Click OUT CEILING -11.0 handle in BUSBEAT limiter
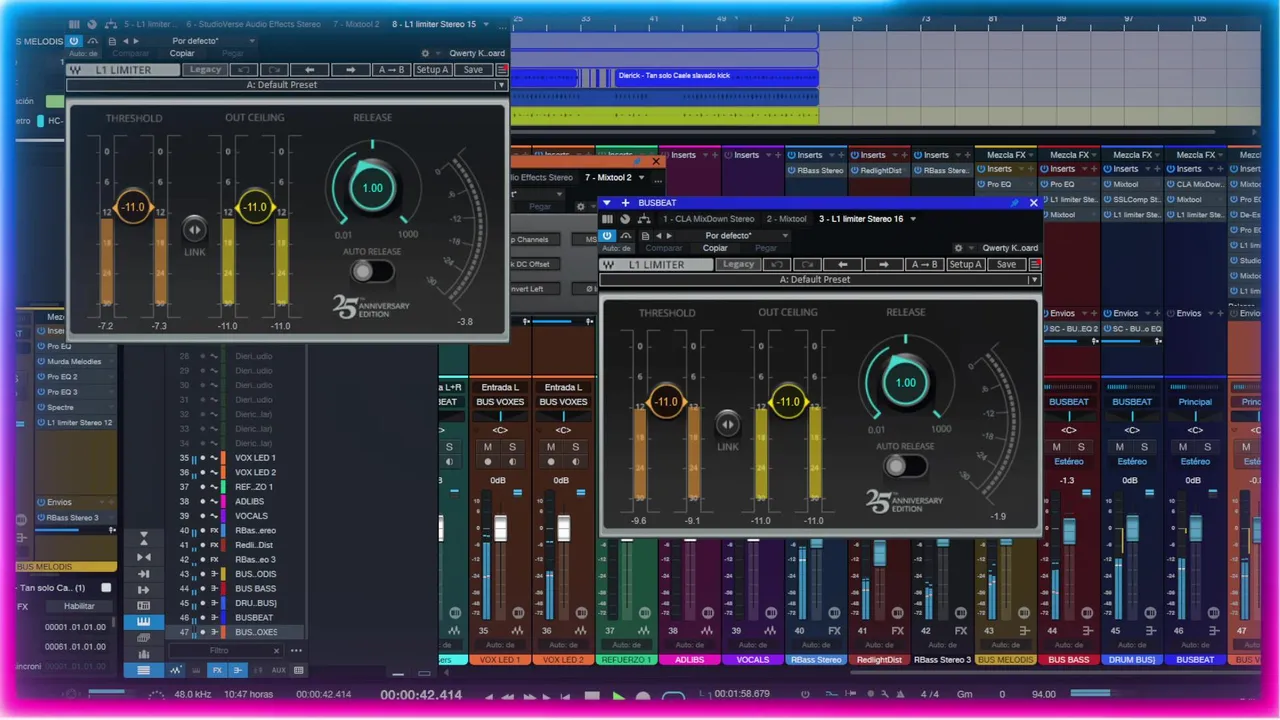The width and height of the screenshot is (1280, 720). [788, 401]
